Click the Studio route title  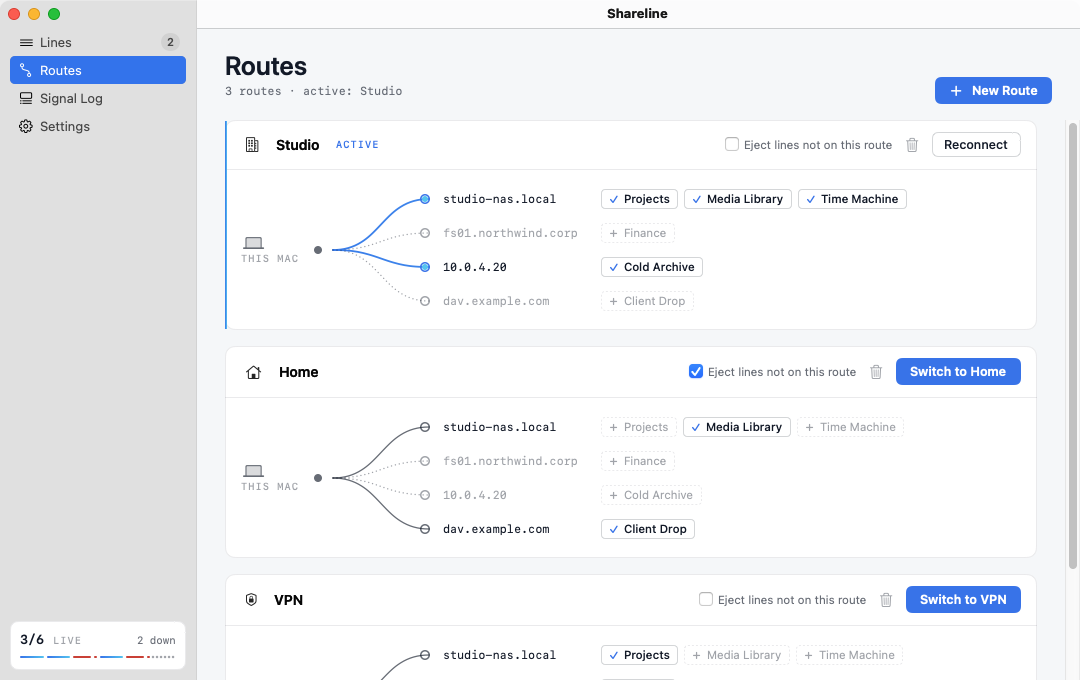298,145
